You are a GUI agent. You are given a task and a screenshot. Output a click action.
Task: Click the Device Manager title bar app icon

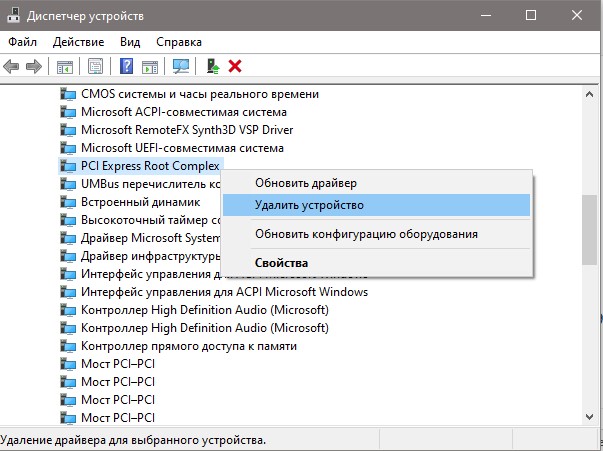pyautogui.click(x=13, y=15)
